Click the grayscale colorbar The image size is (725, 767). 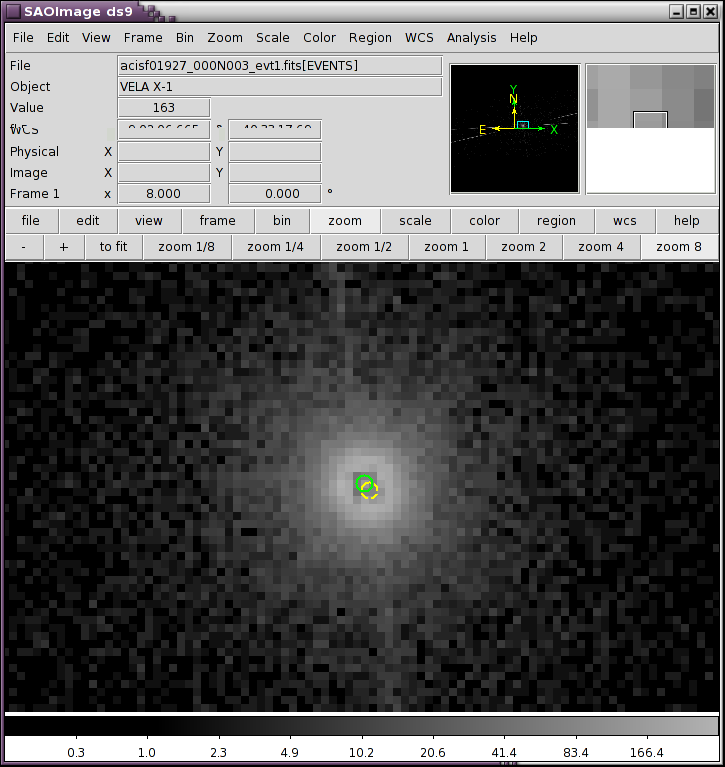362,725
